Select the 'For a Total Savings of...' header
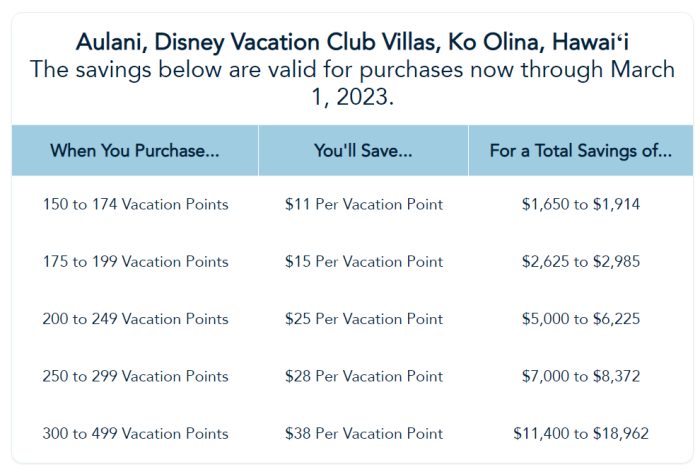This screenshot has width=700, height=472. pos(581,150)
